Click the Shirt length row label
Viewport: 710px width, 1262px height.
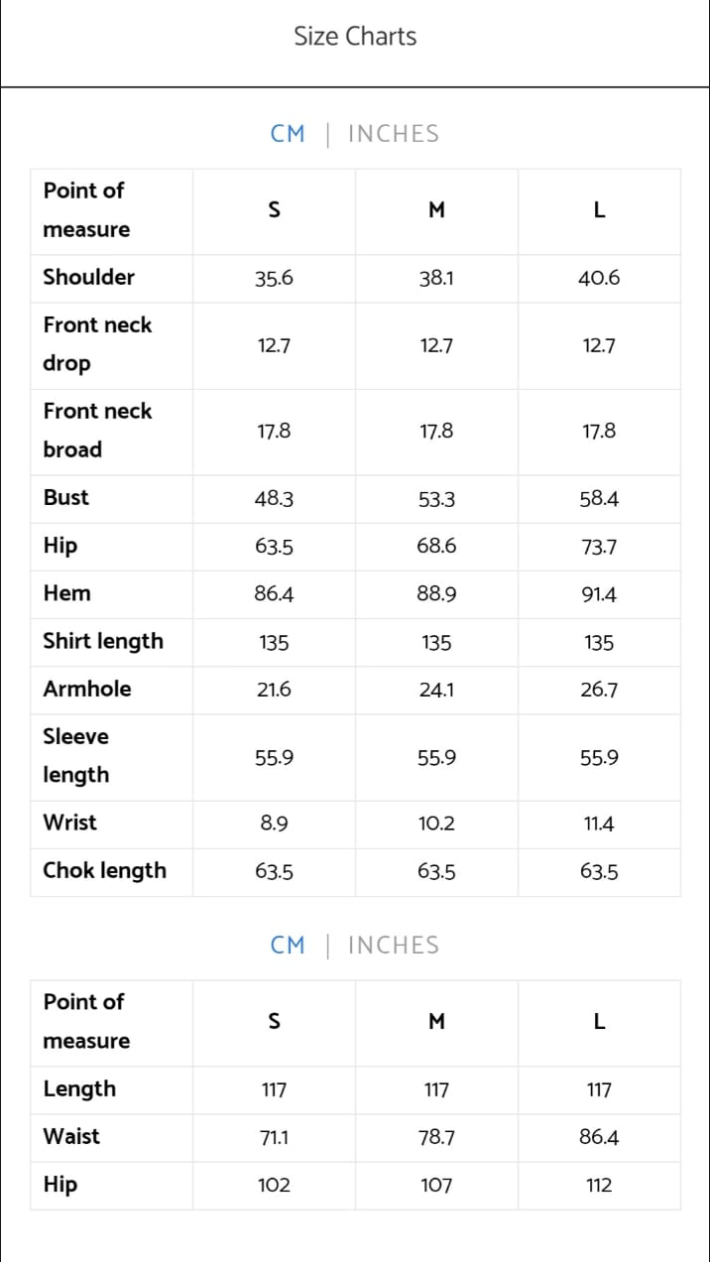click(x=103, y=642)
